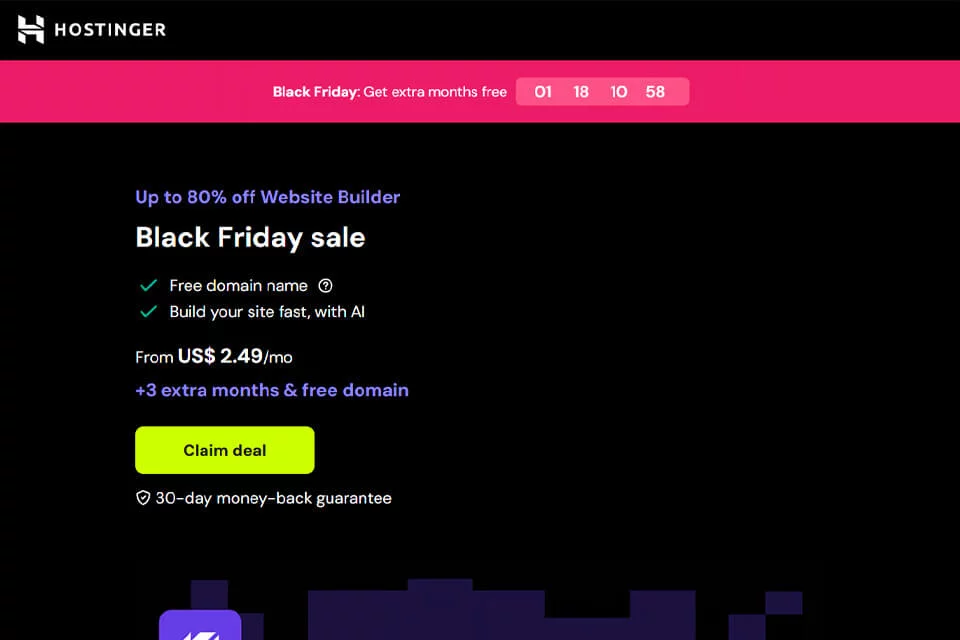Click +3 extra months & free domain

[x=272, y=390]
